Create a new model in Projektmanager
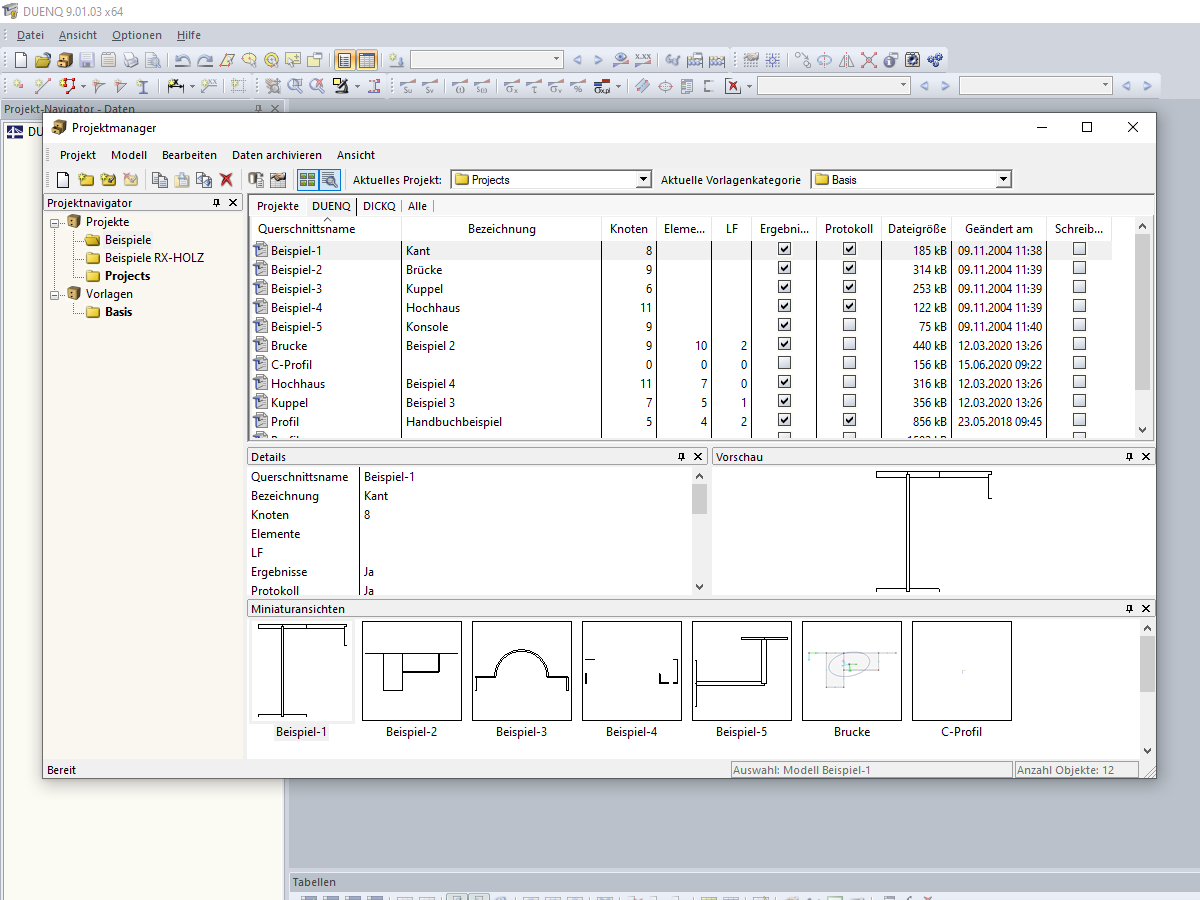Screen dimensions: 1200x900 [x=63, y=180]
